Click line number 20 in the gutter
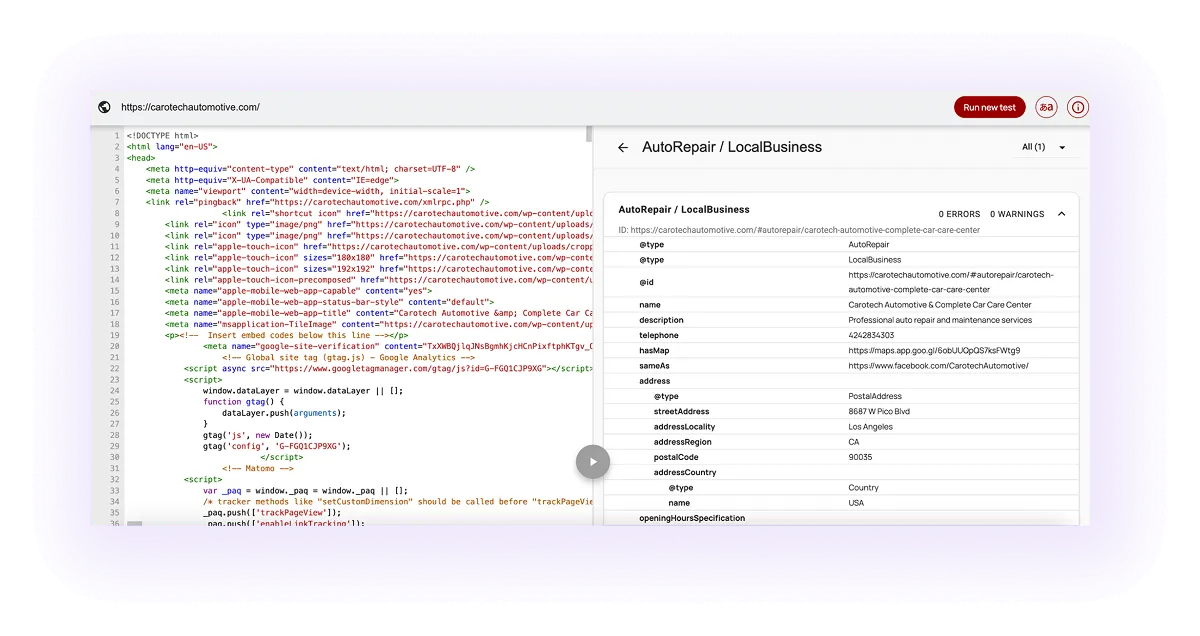 point(115,347)
